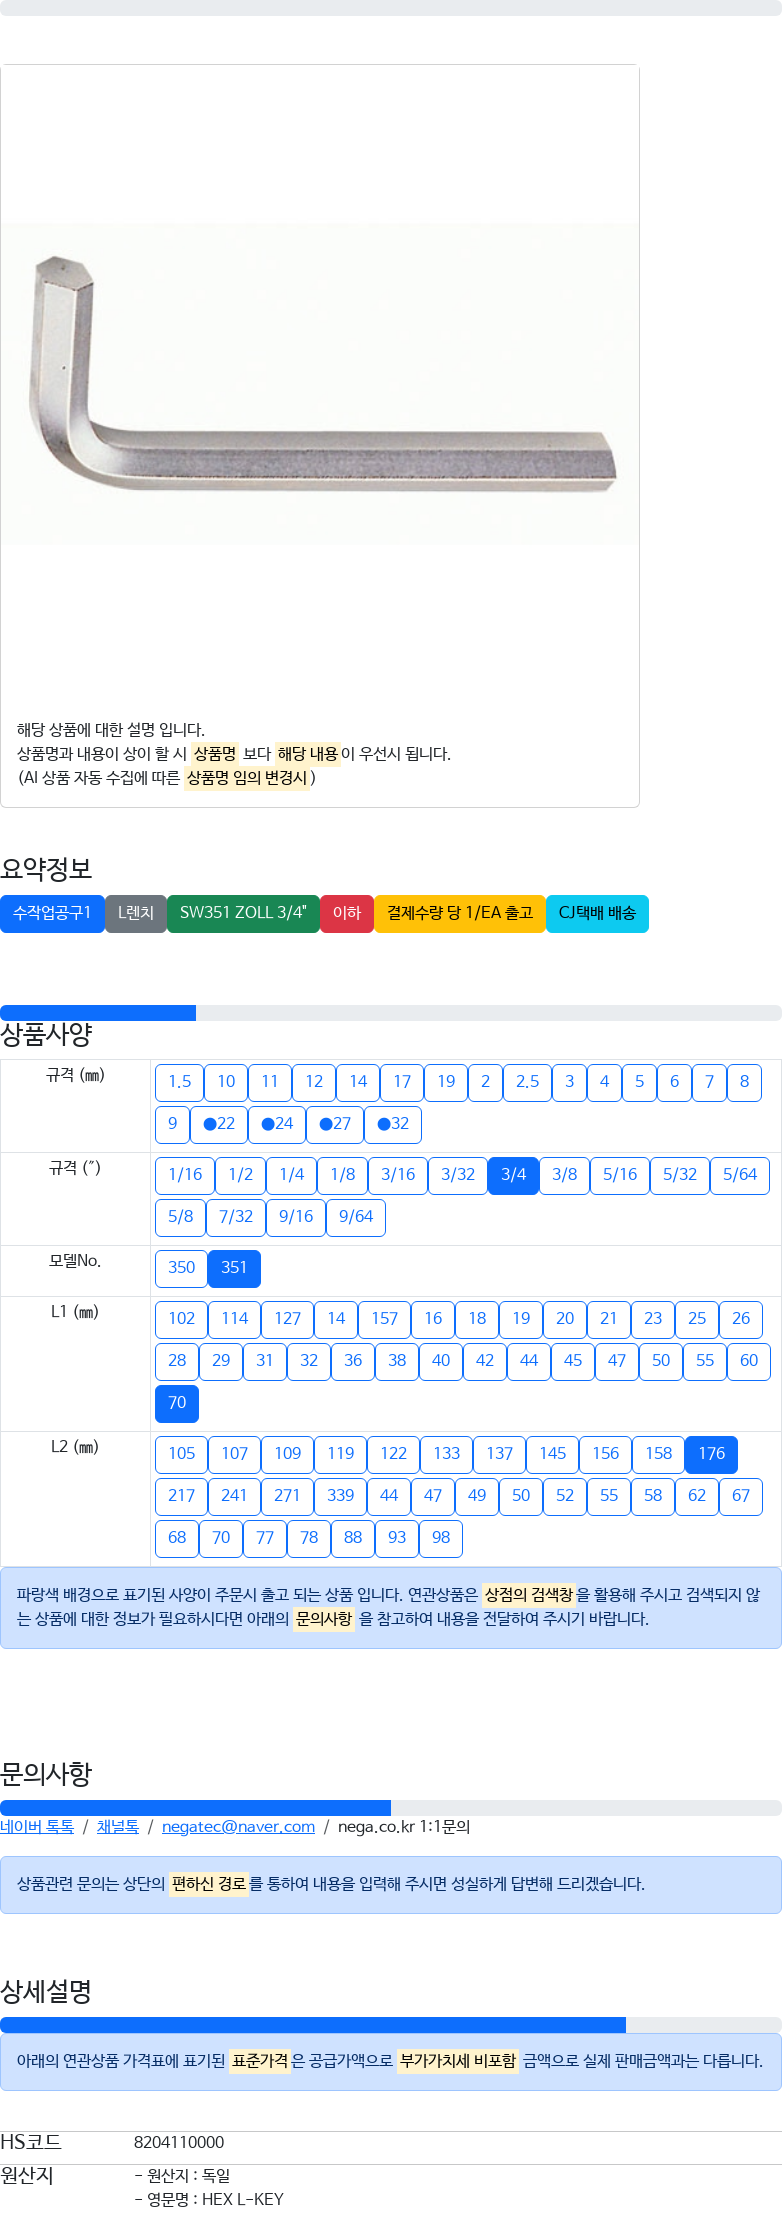This screenshot has height=2213, width=782.
Task: Select the 9/64 inch size option
Action: (356, 1217)
